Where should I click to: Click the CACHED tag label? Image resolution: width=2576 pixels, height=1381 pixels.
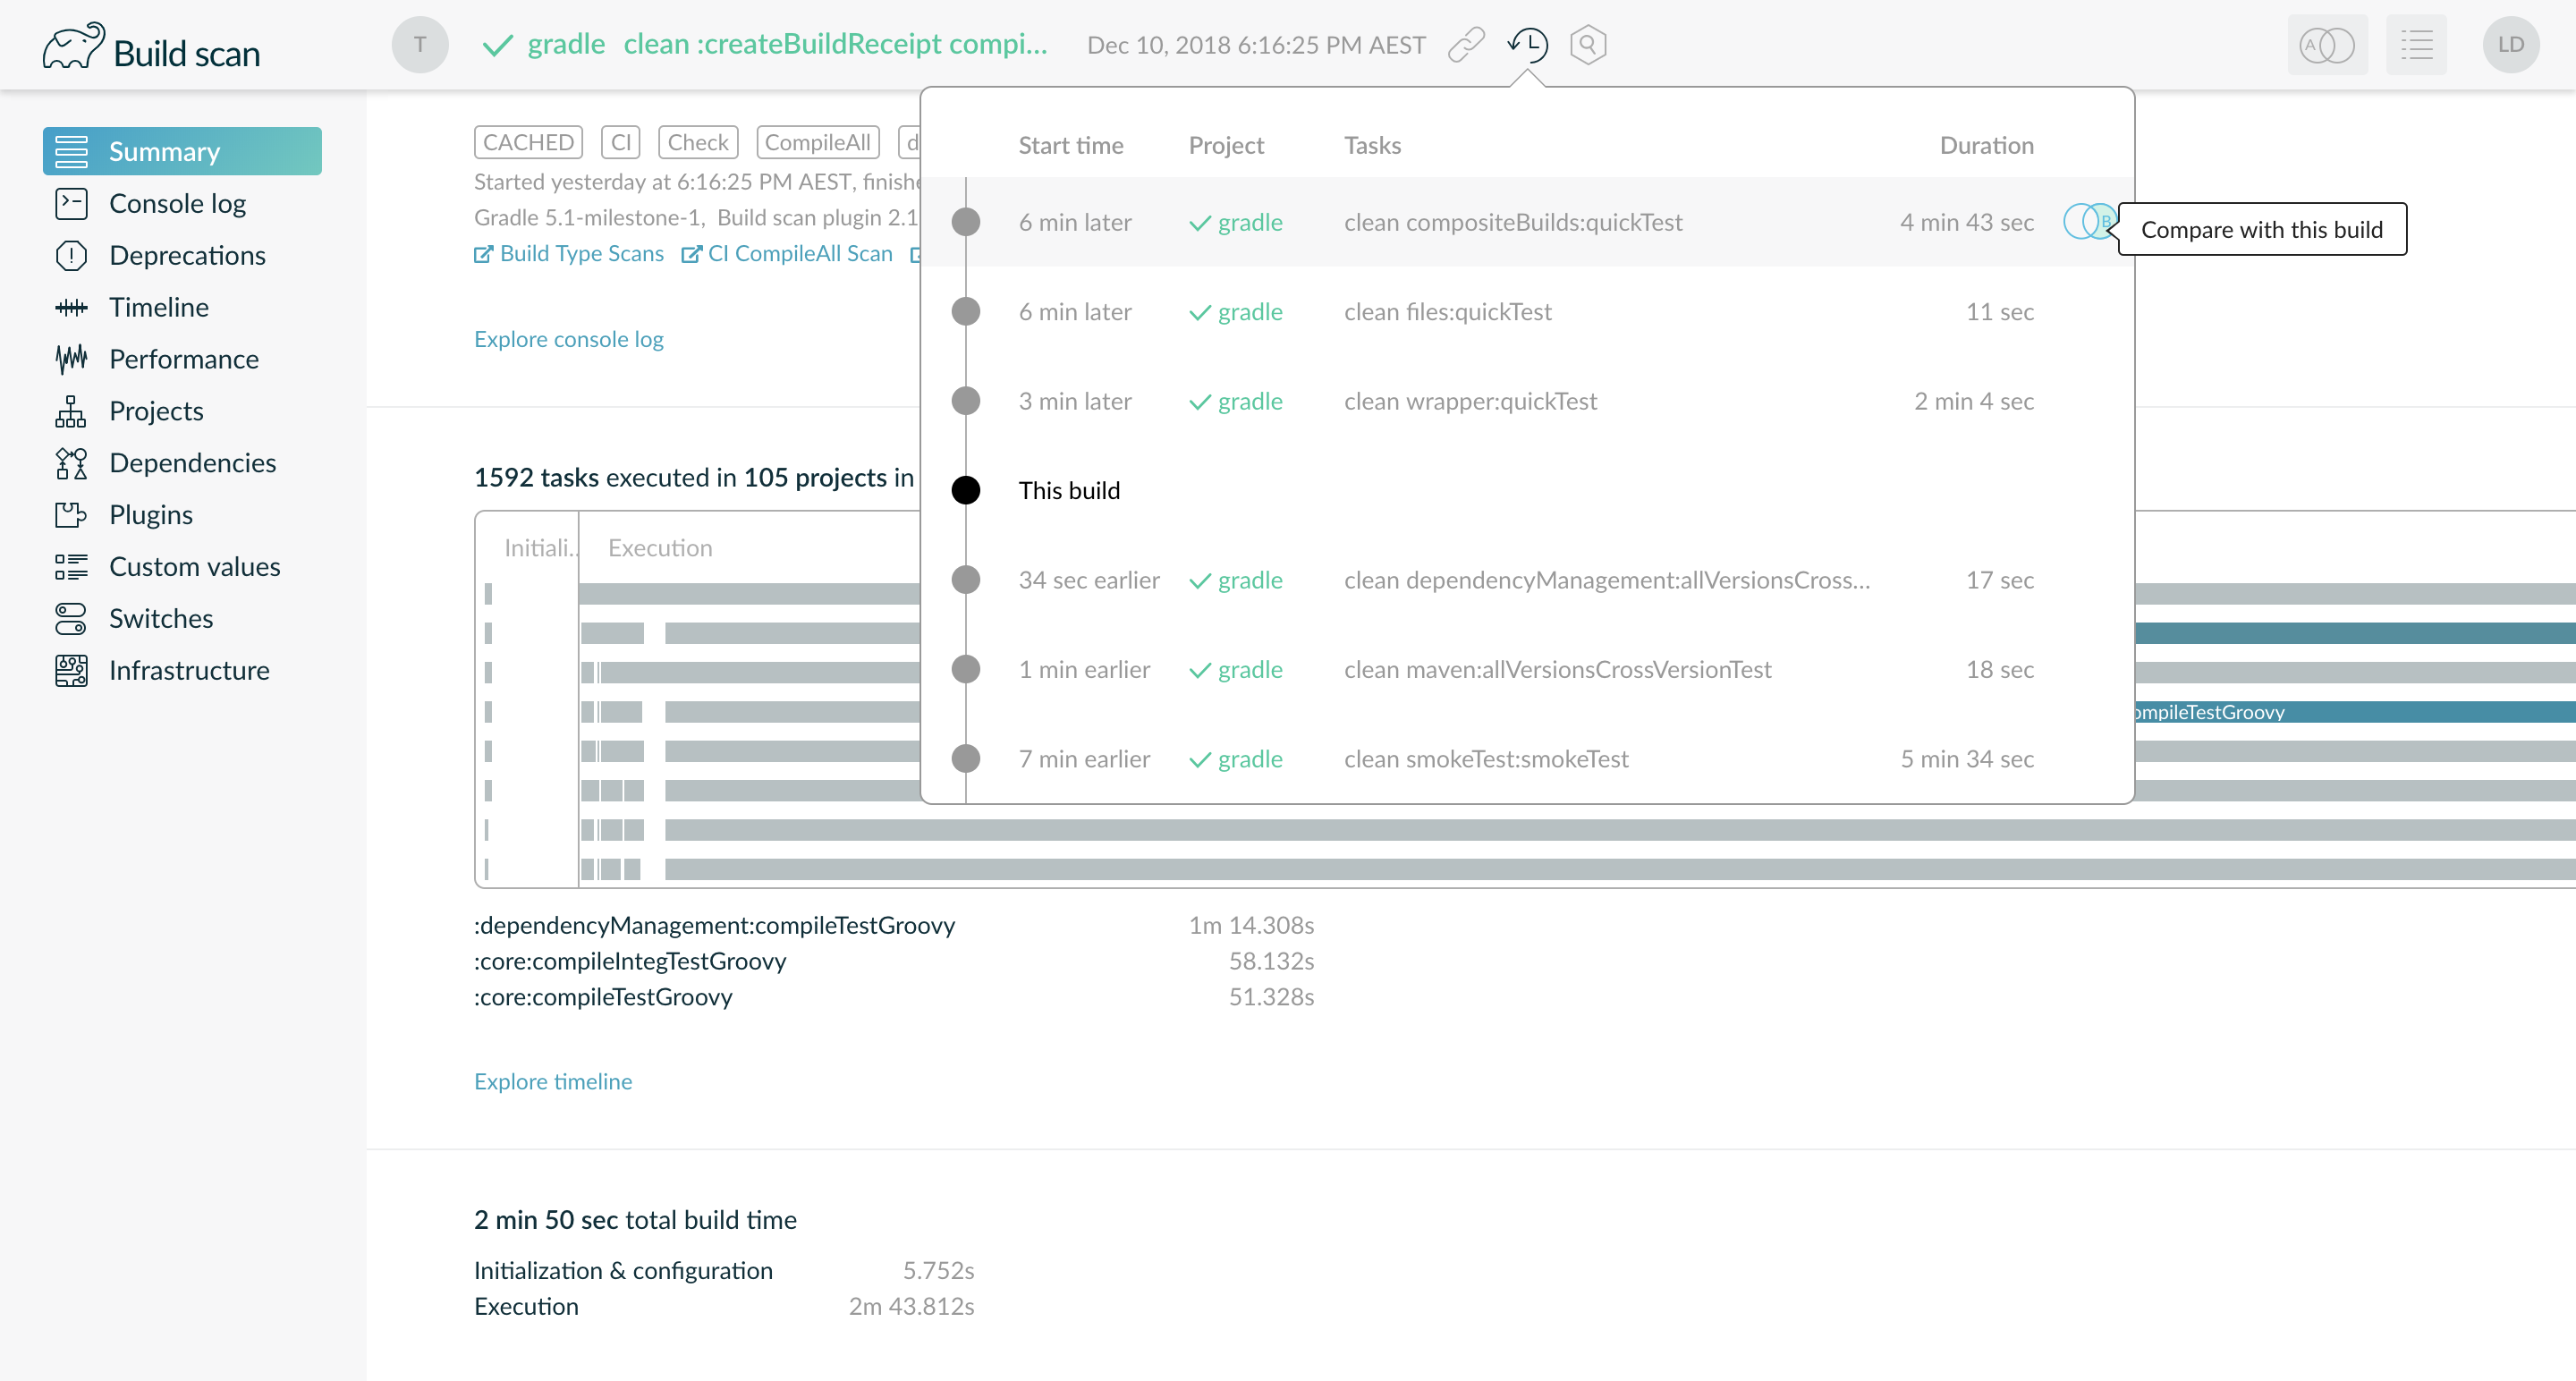tap(528, 142)
